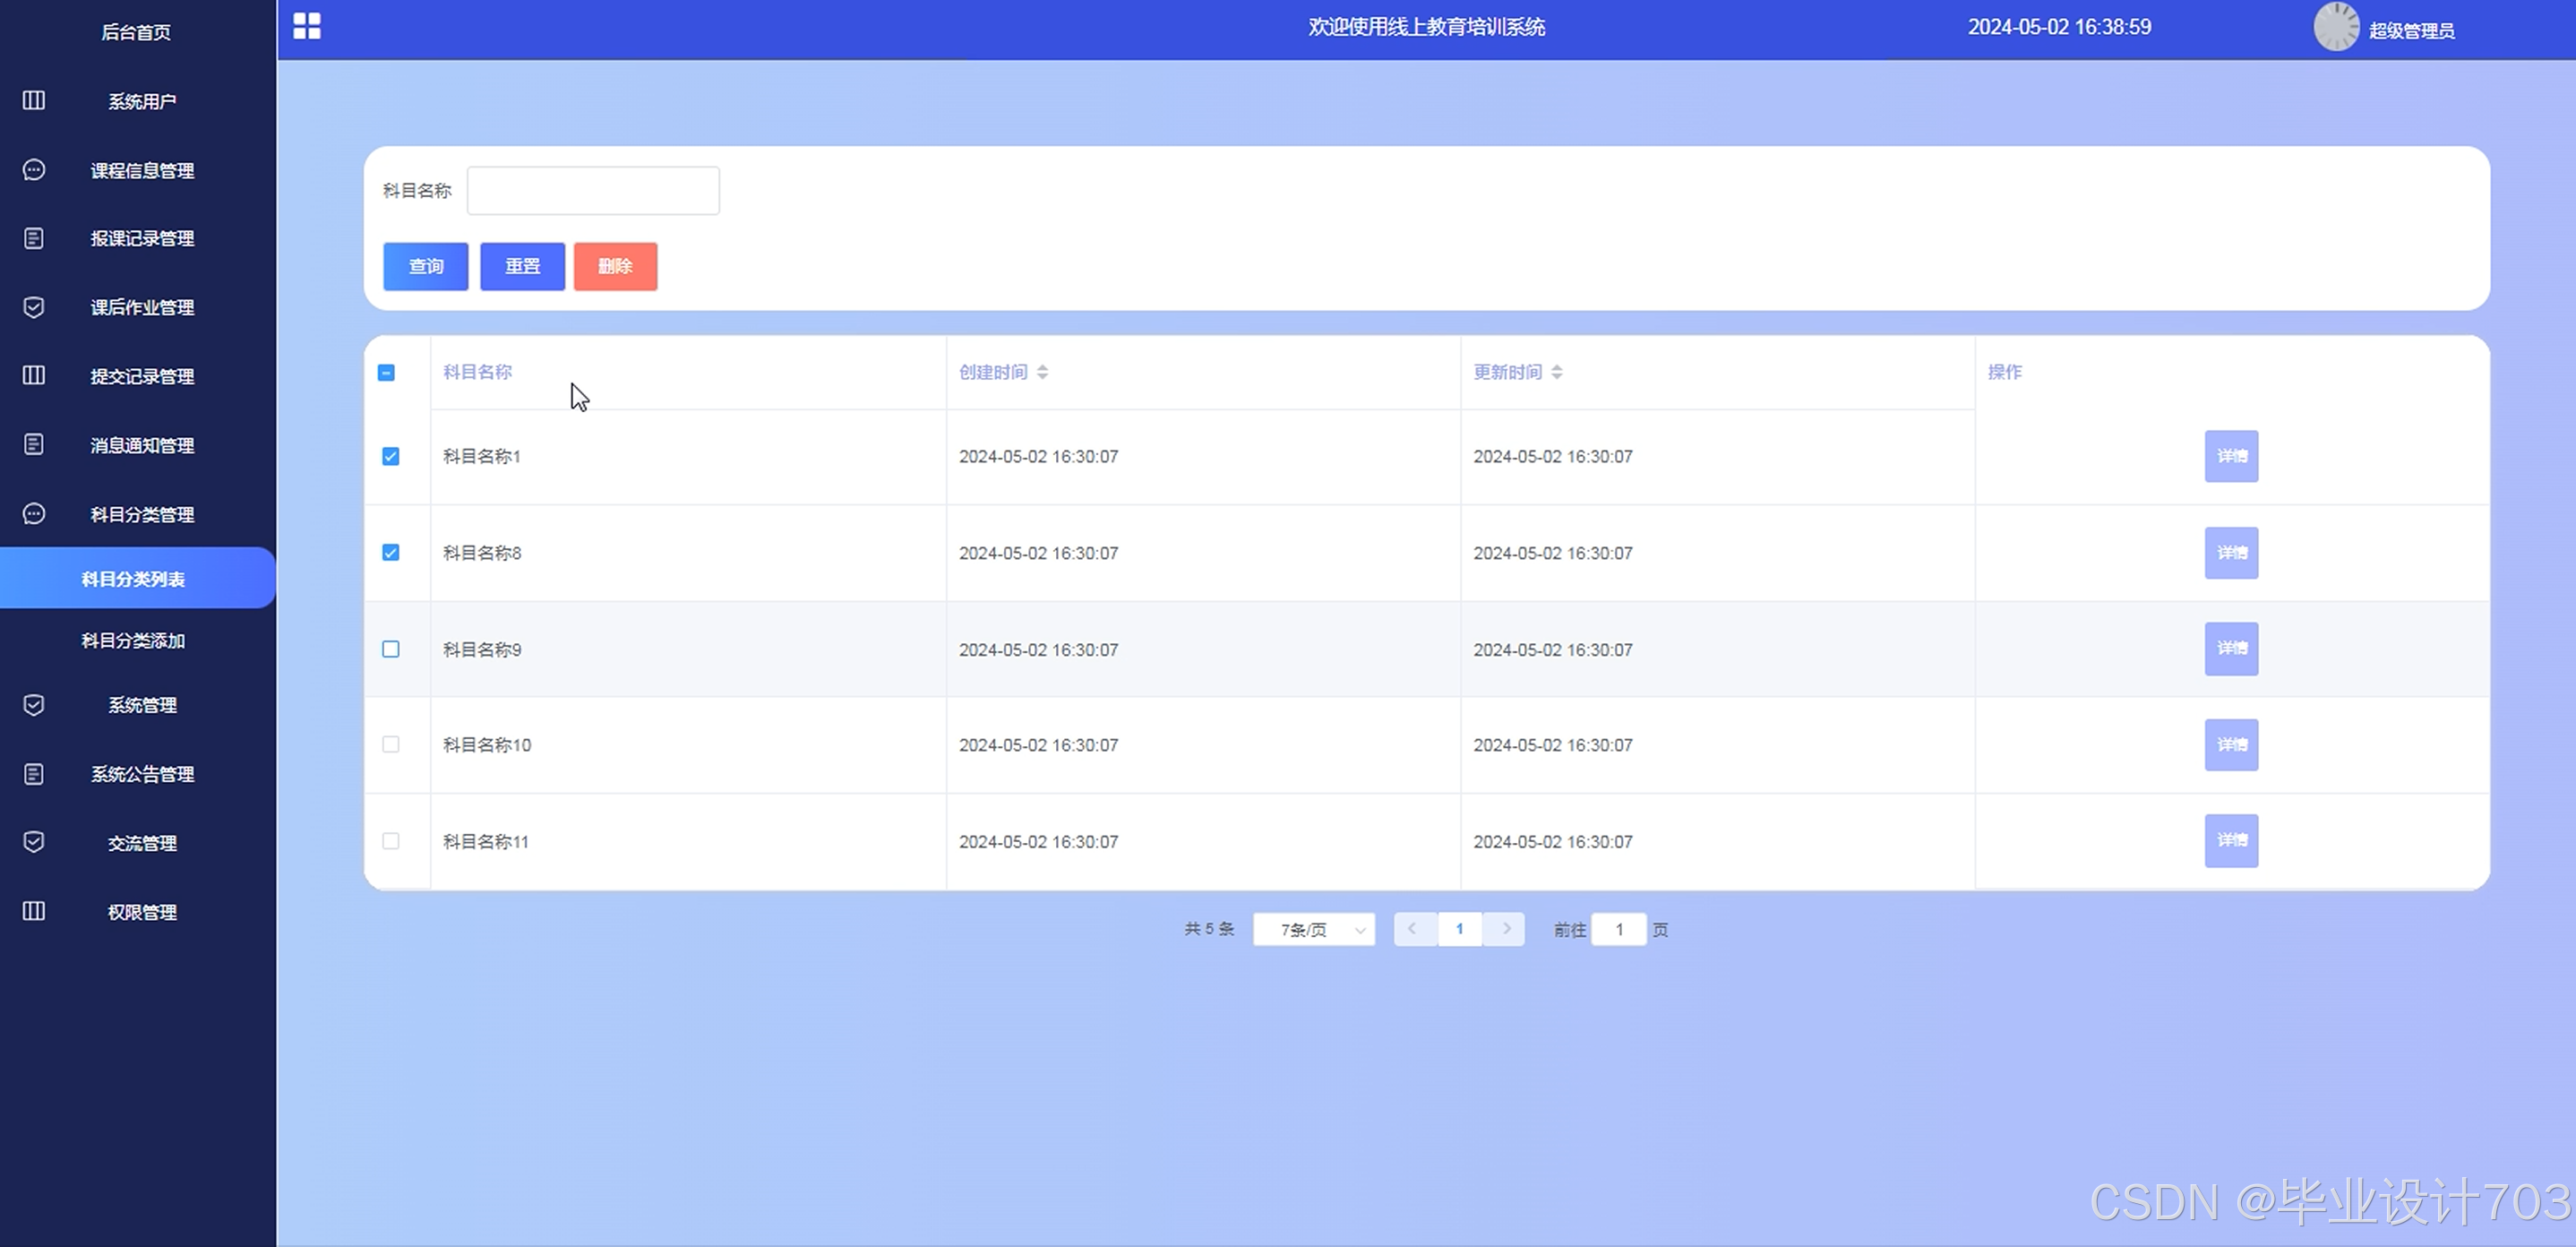Click the super admin avatar image
The width and height of the screenshot is (2576, 1247).
[x=2336, y=27]
